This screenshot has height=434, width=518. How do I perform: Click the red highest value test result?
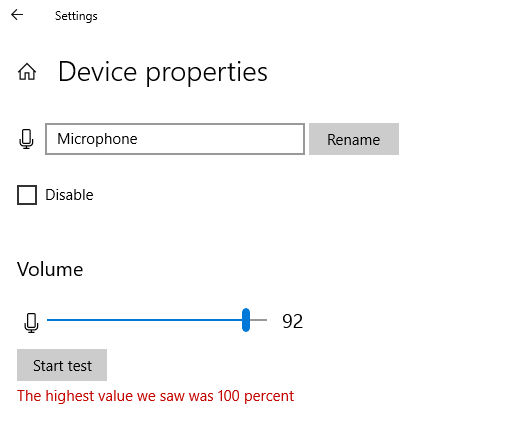(156, 396)
